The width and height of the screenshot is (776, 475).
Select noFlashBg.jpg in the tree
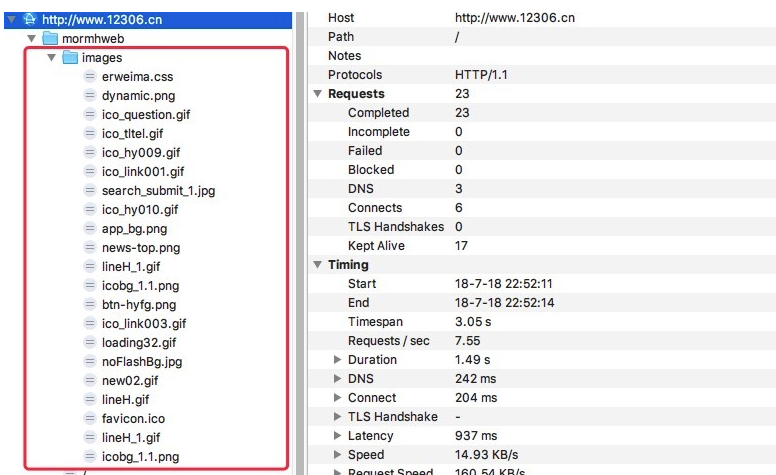[x=141, y=361]
